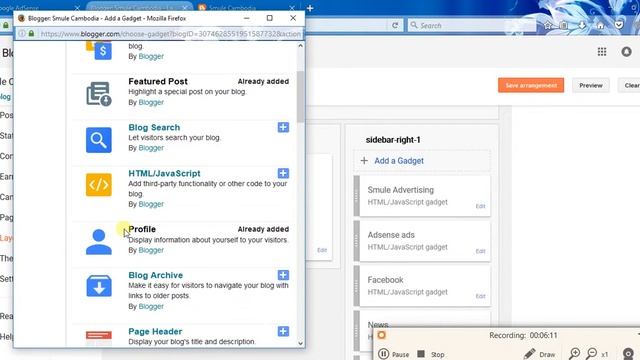Edit the Adsense ads gadget
Screen dimensions: 640x360
(x=480, y=251)
